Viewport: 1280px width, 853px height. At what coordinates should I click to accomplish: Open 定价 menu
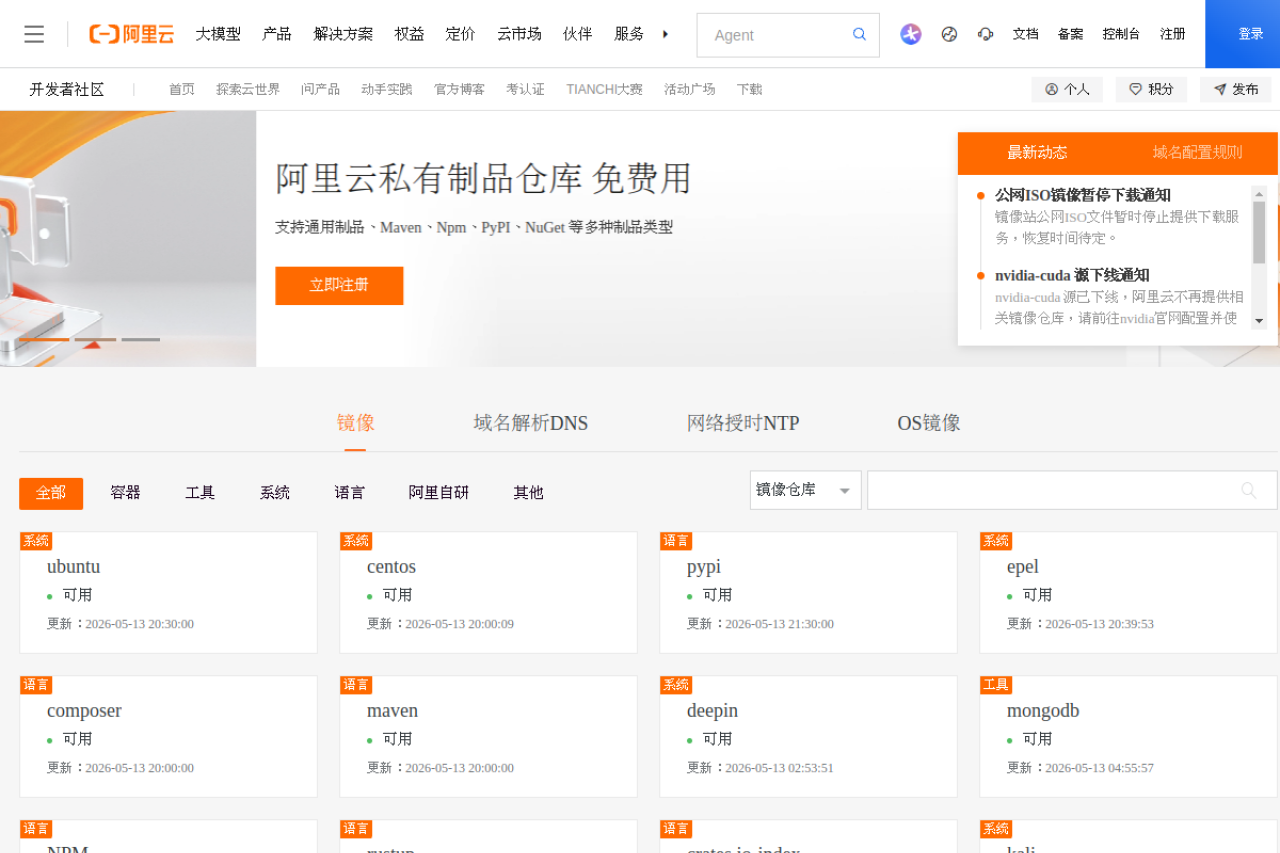click(x=461, y=34)
